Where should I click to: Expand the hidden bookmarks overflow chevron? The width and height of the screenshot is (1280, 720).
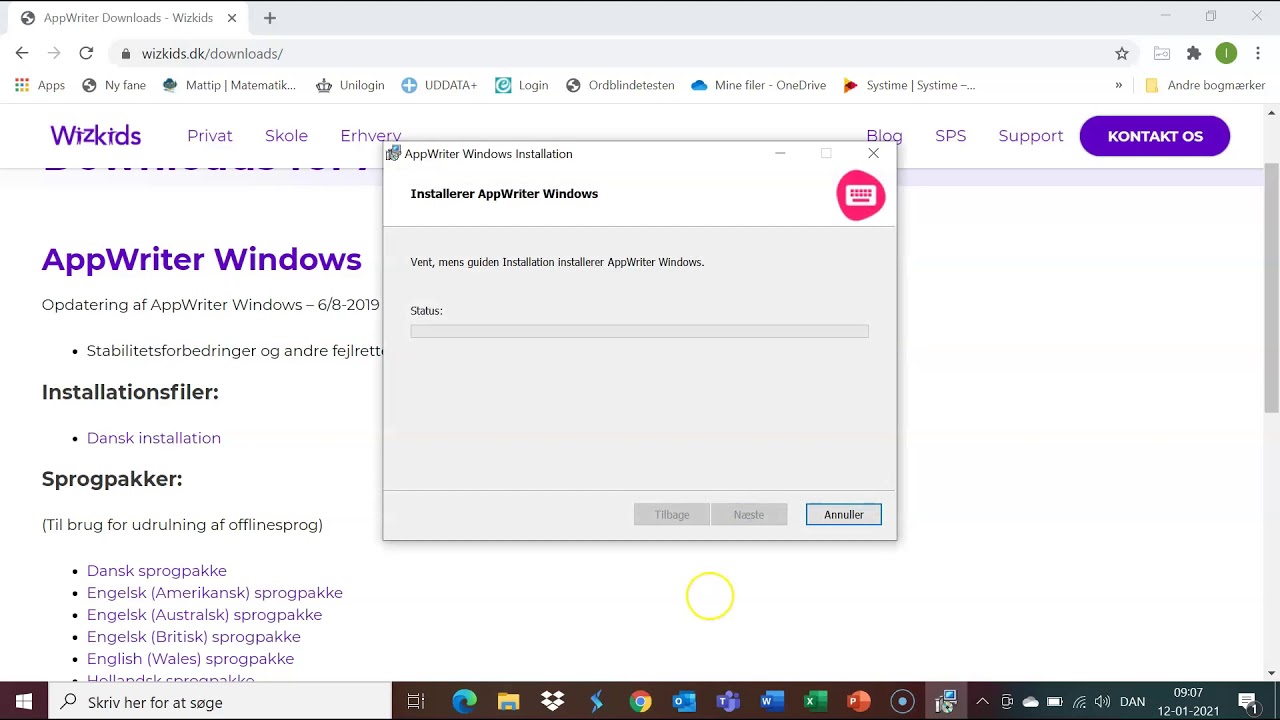tap(1118, 85)
